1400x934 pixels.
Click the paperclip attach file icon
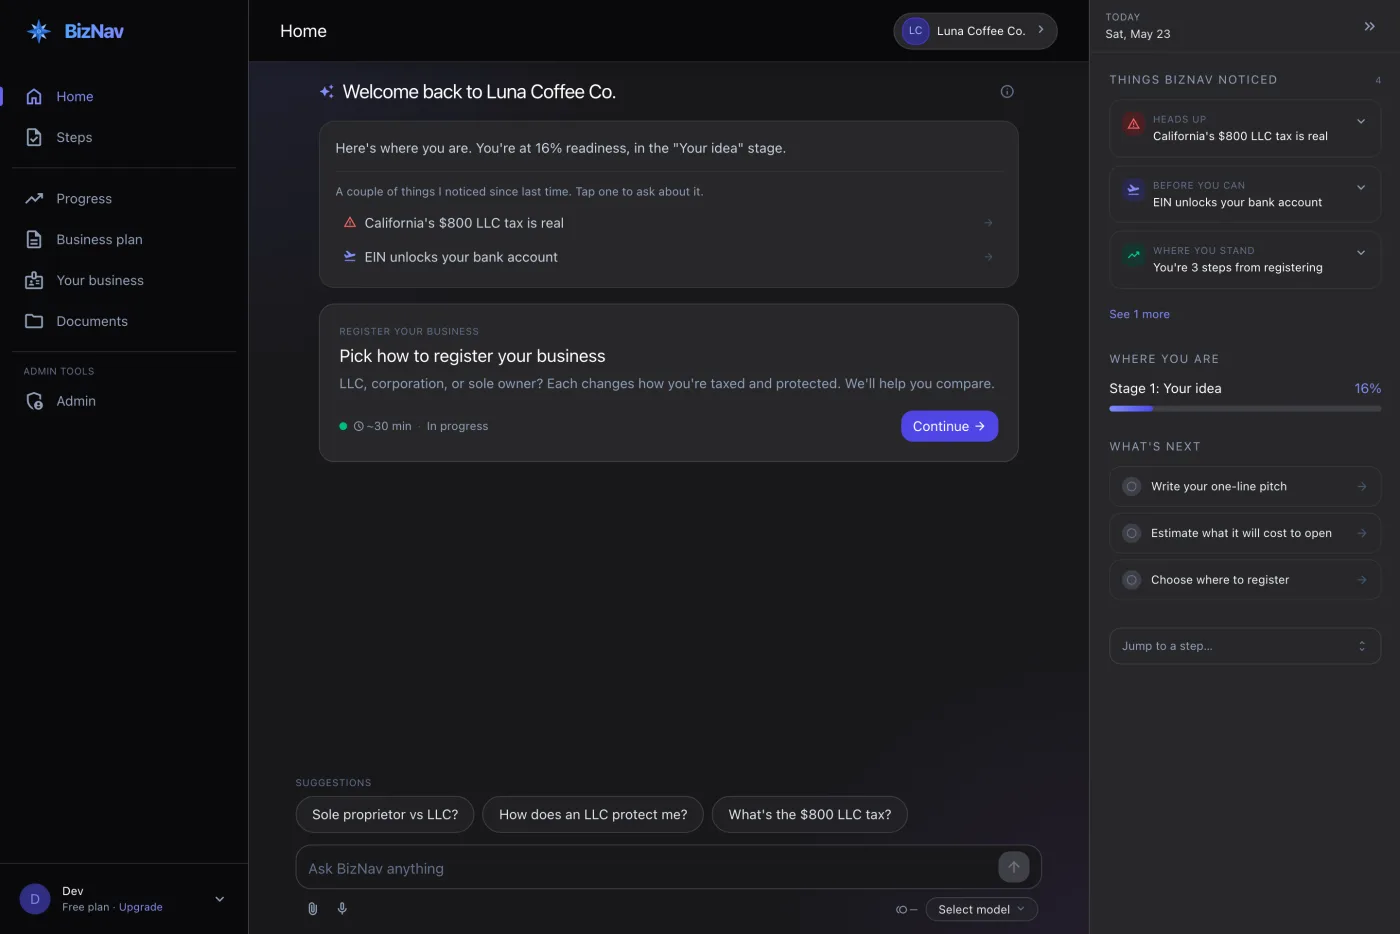click(x=312, y=909)
